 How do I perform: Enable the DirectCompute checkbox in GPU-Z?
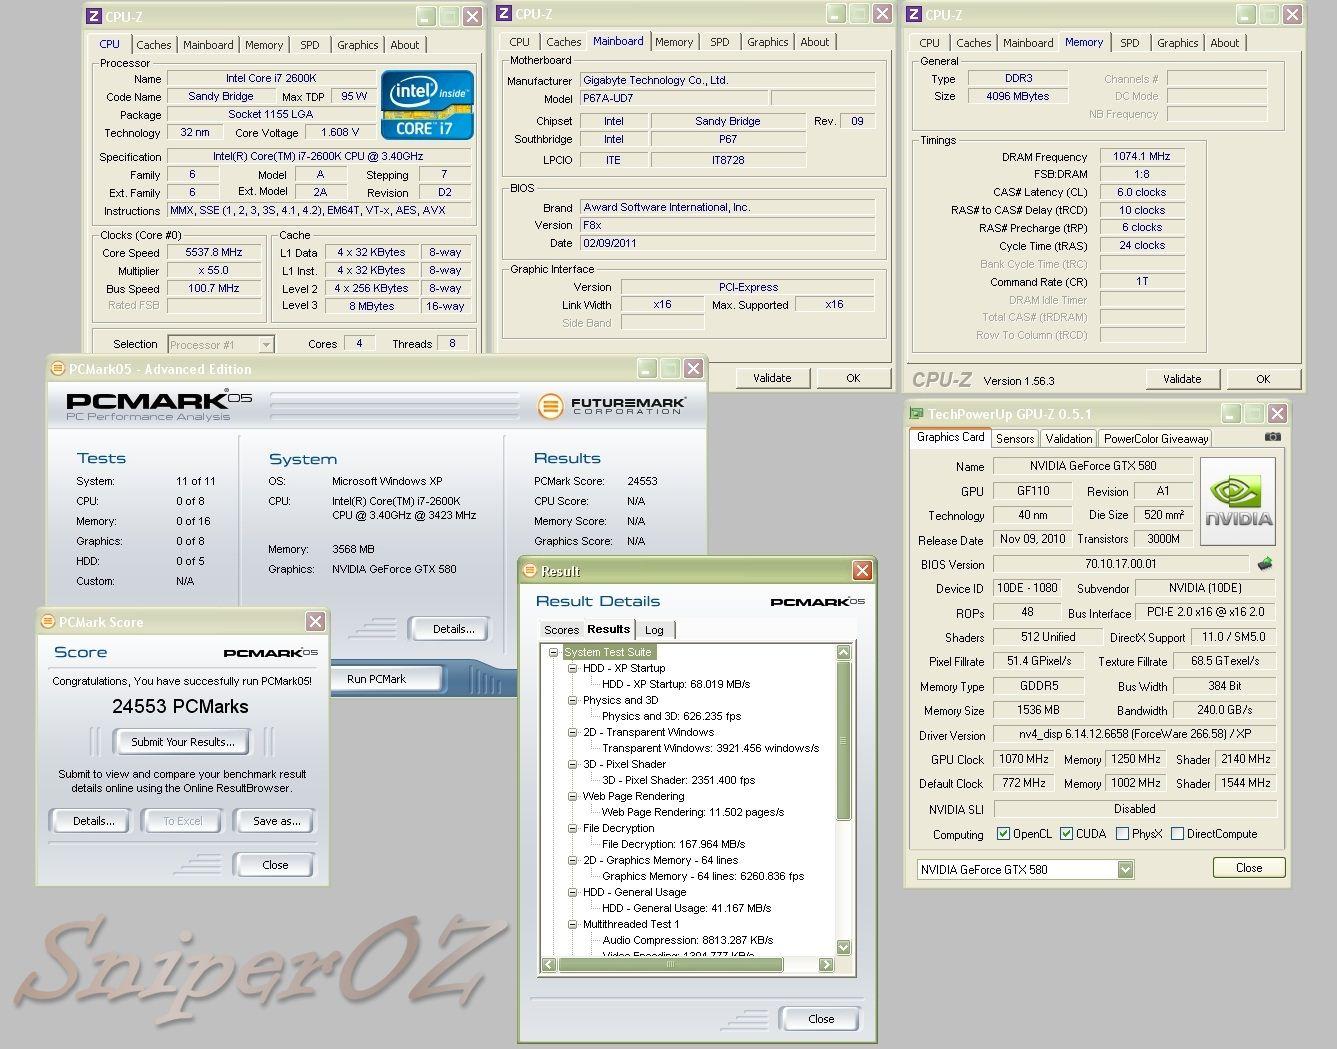(1177, 834)
